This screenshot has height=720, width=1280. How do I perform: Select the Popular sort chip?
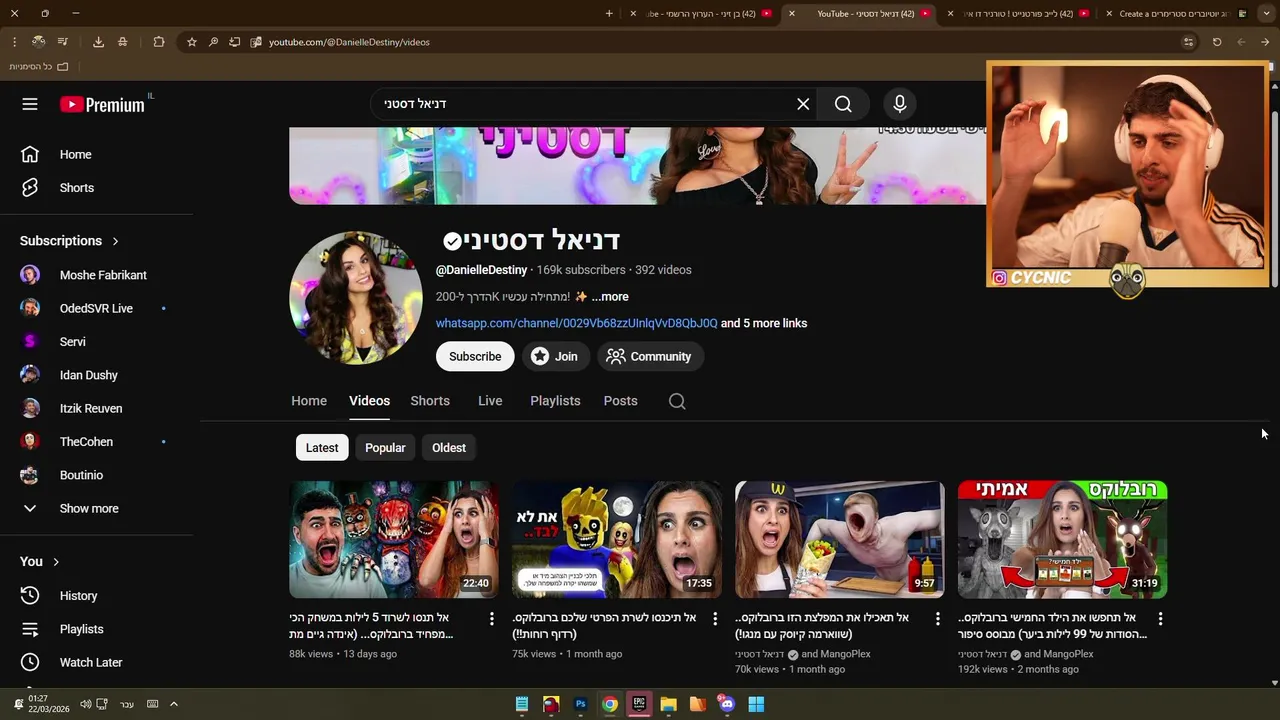click(x=385, y=448)
